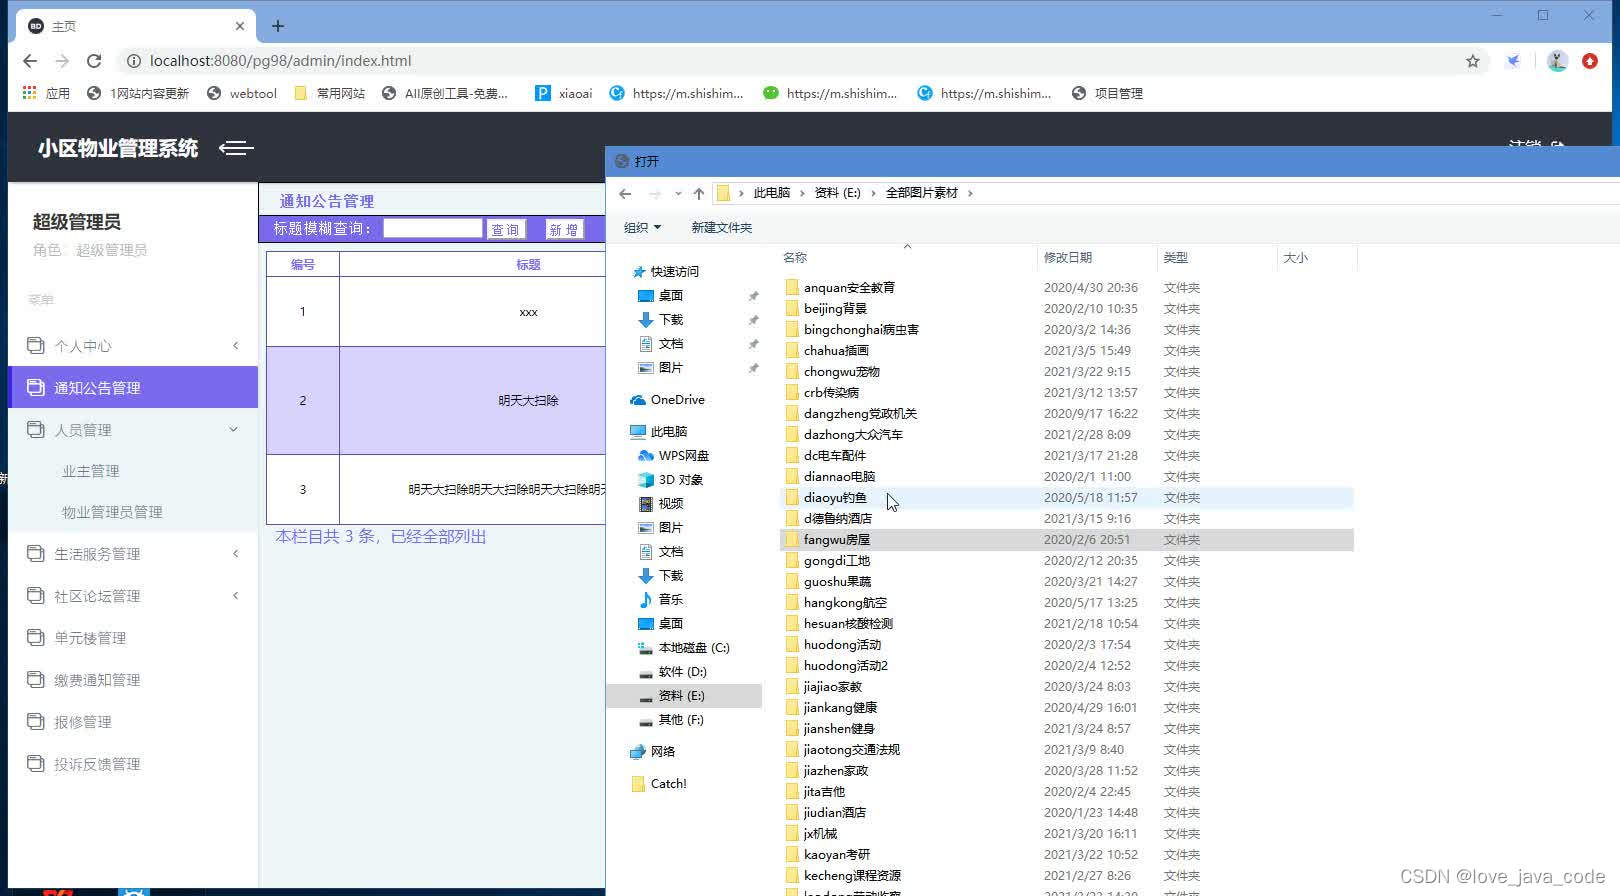
Task: Open the 应用 apps bookmark
Action: (x=46, y=93)
